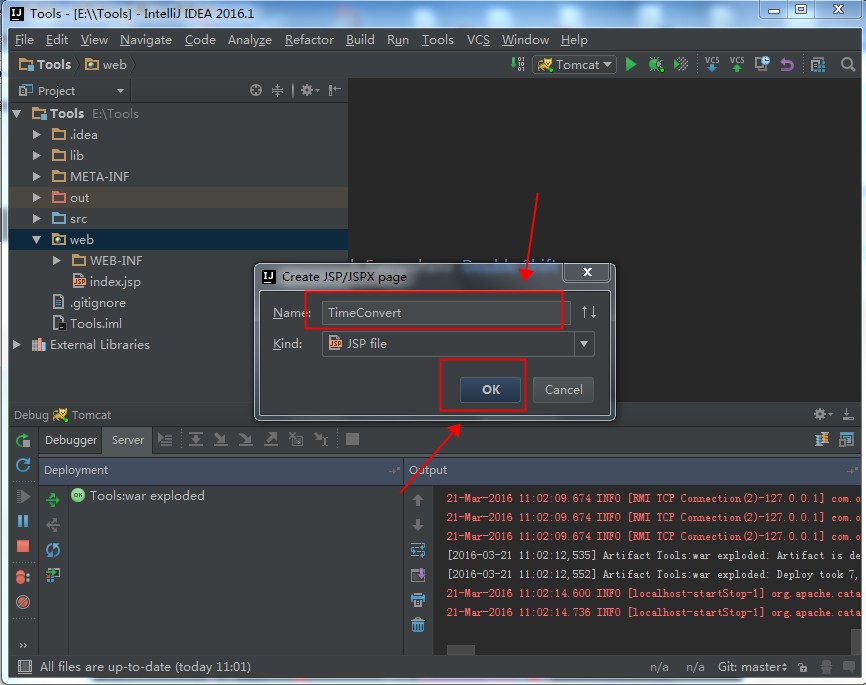Collapse all in Project panel
This screenshot has width=866, height=685.
[x=277, y=90]
